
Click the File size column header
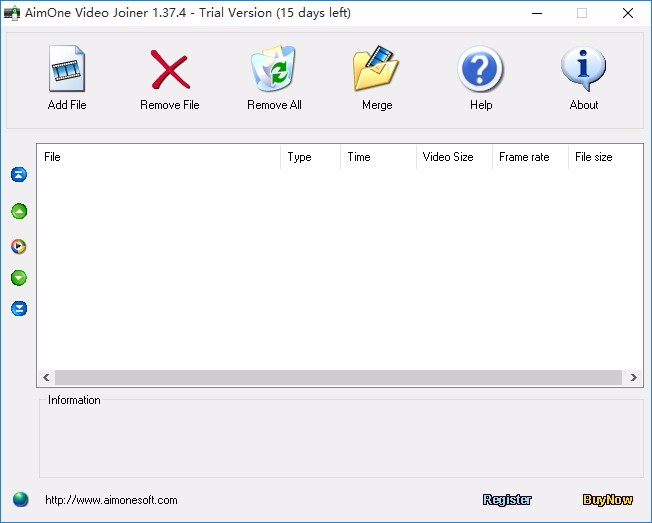pos(606,157)
